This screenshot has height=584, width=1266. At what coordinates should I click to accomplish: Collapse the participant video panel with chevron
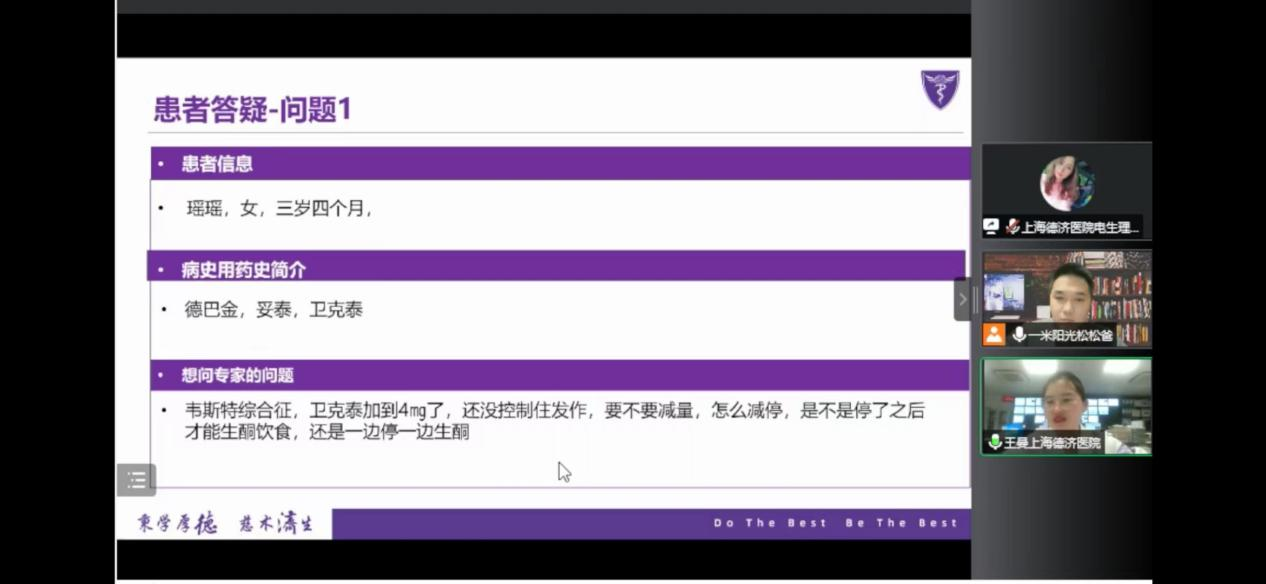(962, 299)
